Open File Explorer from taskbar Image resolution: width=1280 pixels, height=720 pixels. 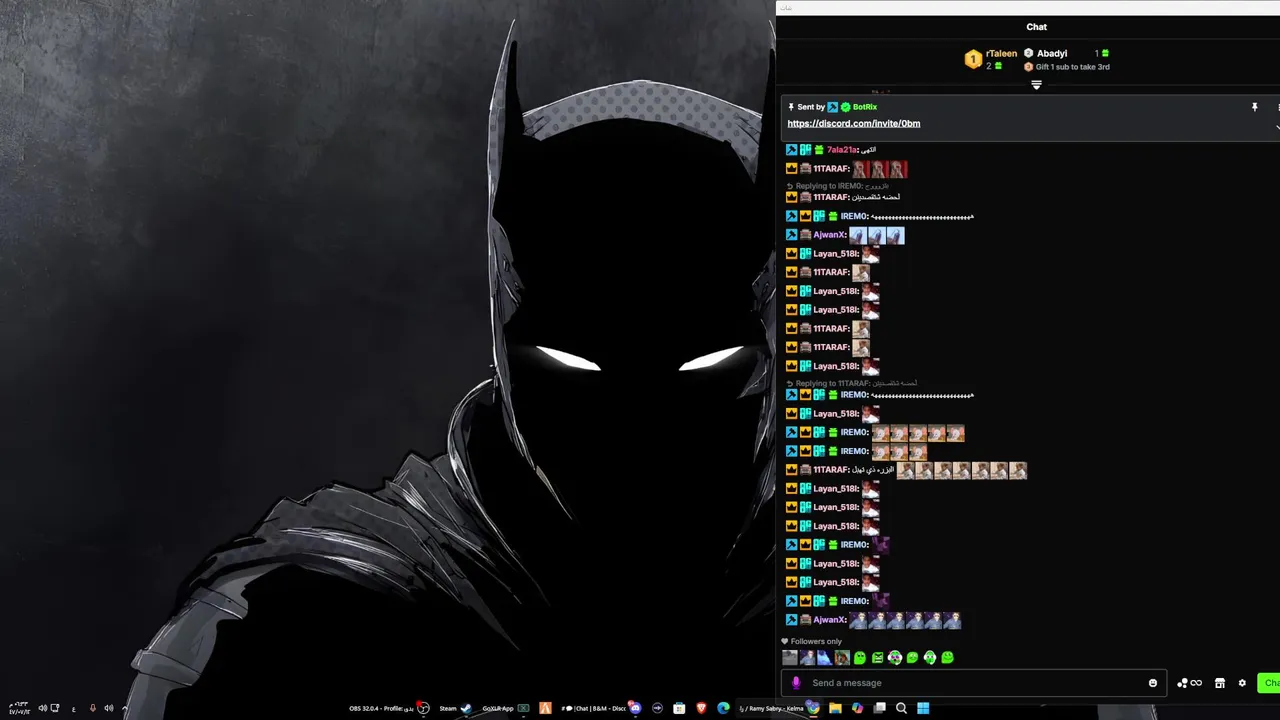[835, 708]
